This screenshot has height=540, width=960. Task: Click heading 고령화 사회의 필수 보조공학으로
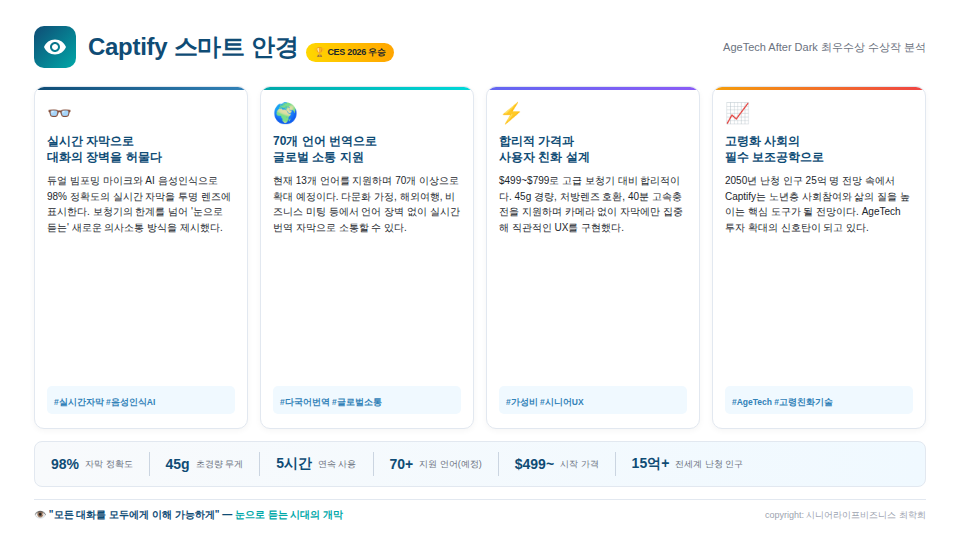774,149
